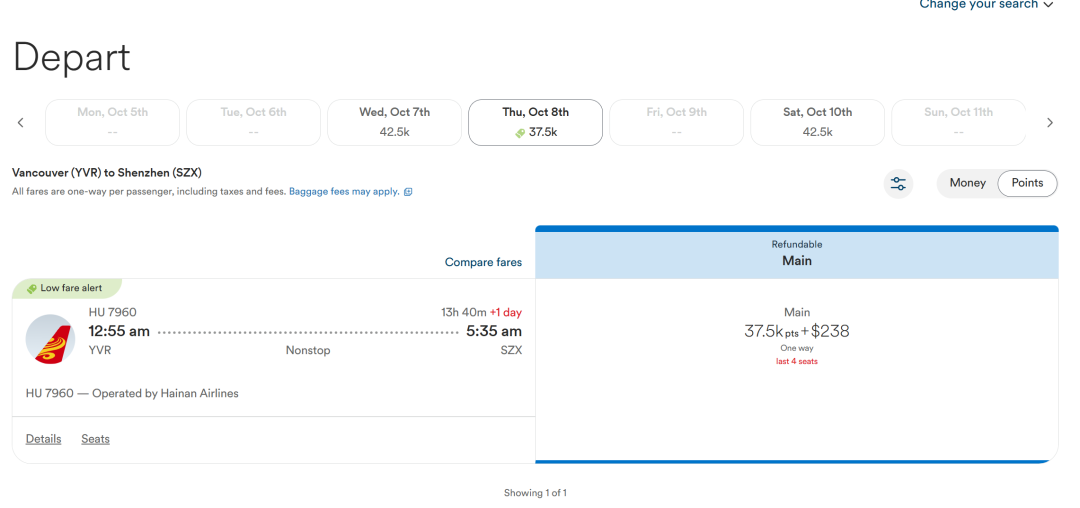Click the next dates right arrow
Viewport: 1080px width, 508px height.
point(1050,123)
